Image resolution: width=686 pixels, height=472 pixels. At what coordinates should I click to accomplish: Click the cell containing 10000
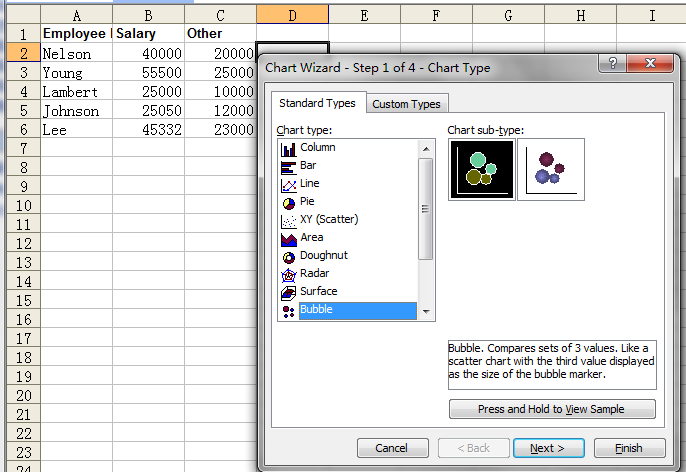click(x=220, y=91)
